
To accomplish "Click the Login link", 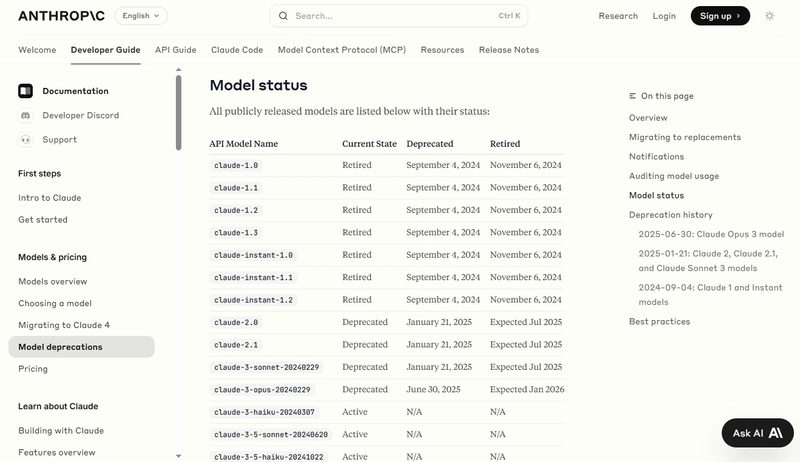I will point(664,16).
